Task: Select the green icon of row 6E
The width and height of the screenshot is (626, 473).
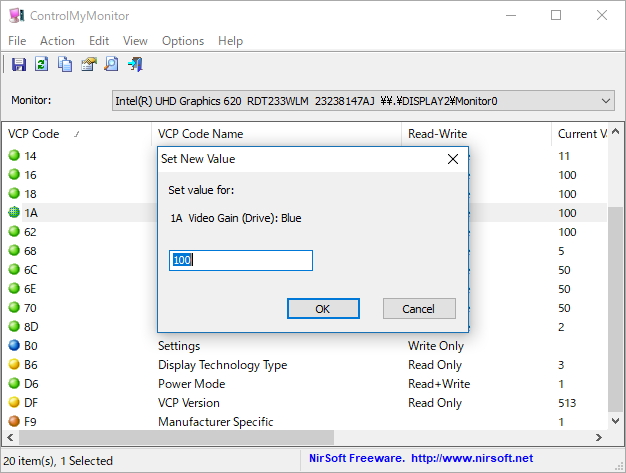Action: point(14,288)
